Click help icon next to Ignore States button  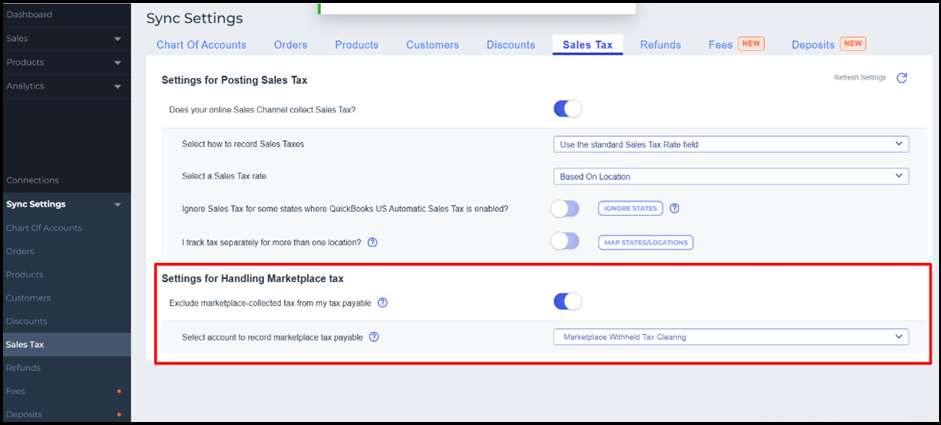[674, 209]
